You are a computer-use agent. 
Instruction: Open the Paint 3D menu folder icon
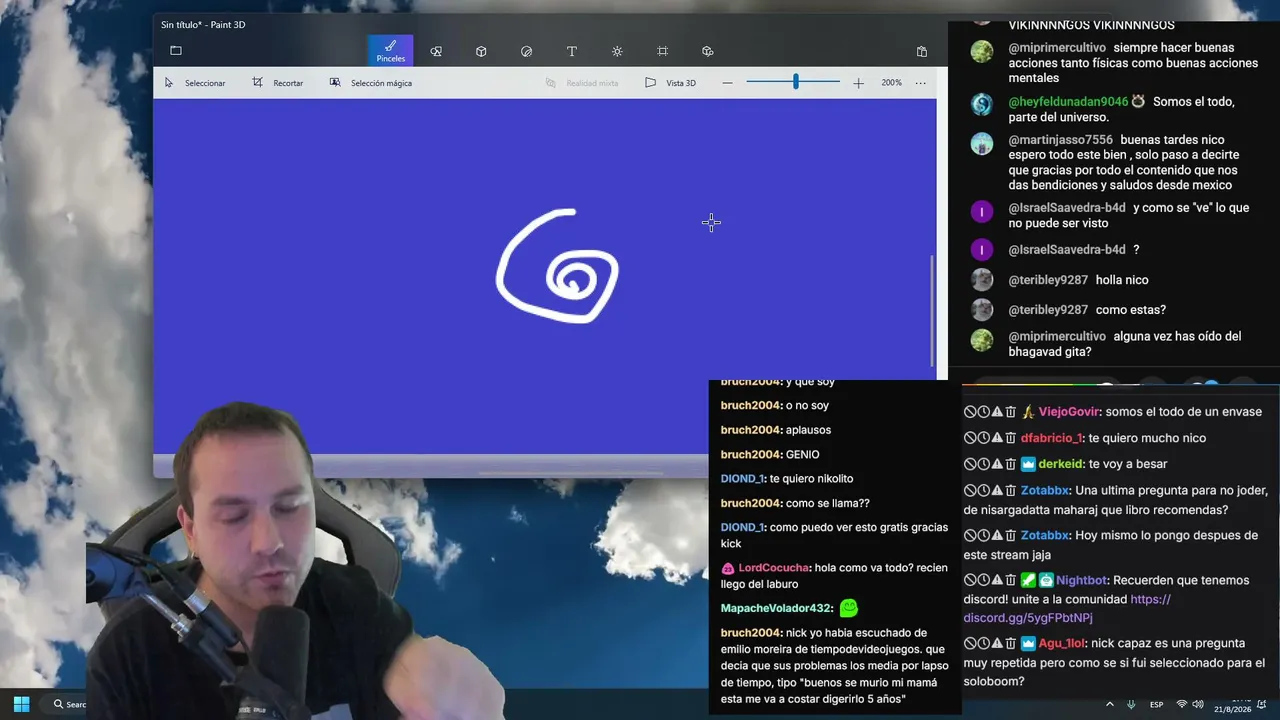pyautogui.click(x=176, y=51)
